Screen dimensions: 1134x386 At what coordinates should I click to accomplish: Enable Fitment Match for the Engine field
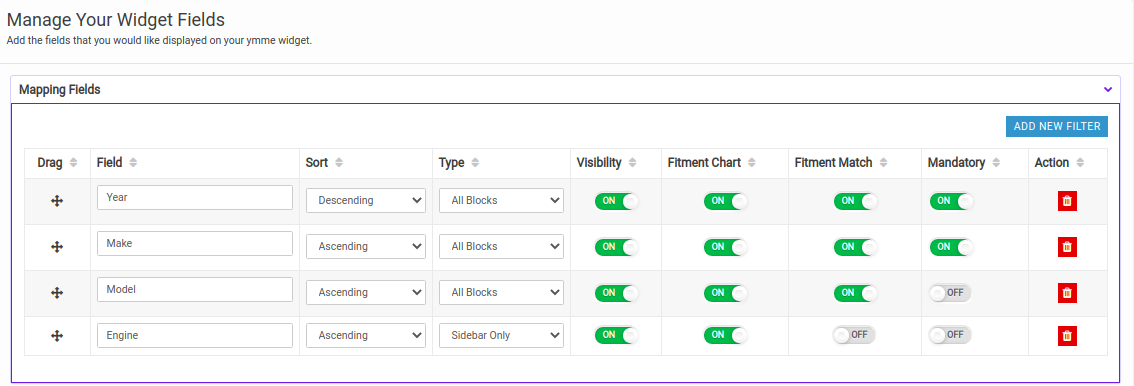point(853,335)
